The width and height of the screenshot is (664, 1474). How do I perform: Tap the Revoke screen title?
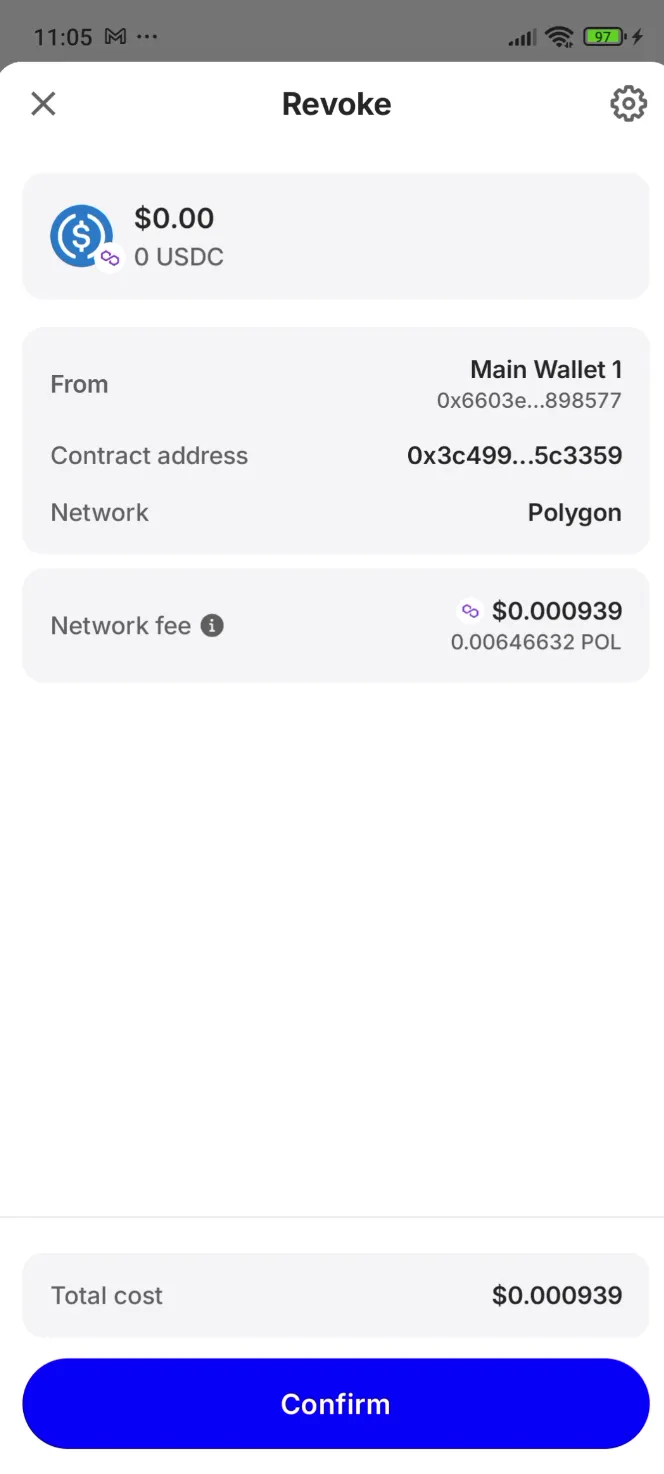click(336, 103)
